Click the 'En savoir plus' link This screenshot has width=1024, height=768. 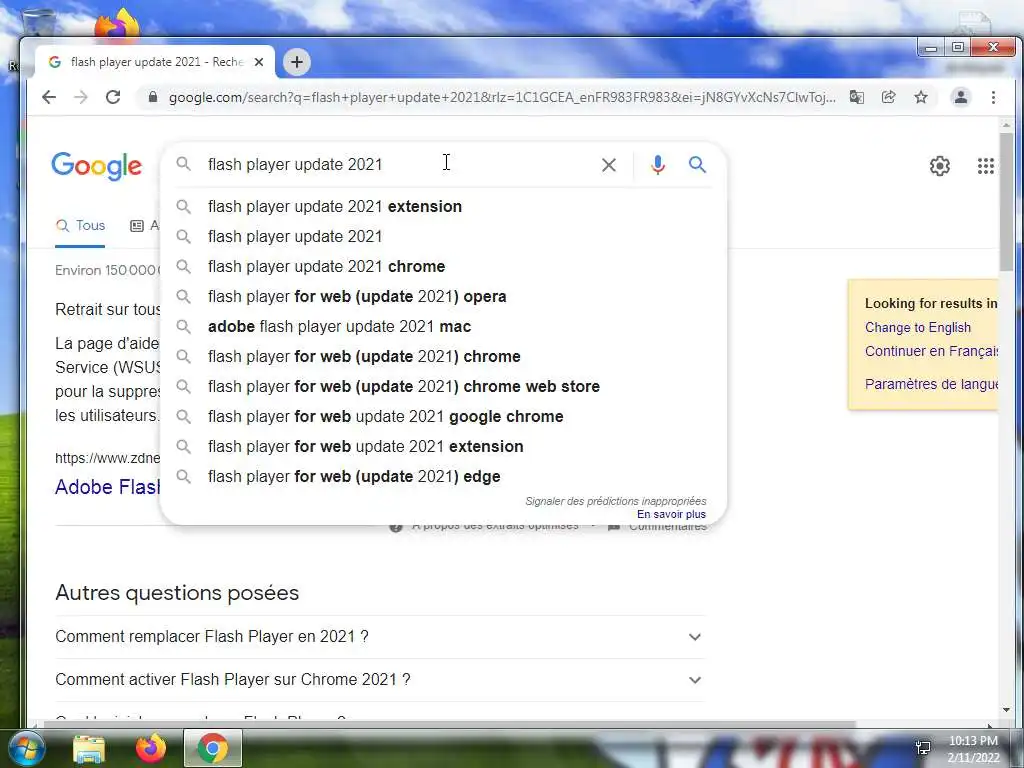point(671,515)
